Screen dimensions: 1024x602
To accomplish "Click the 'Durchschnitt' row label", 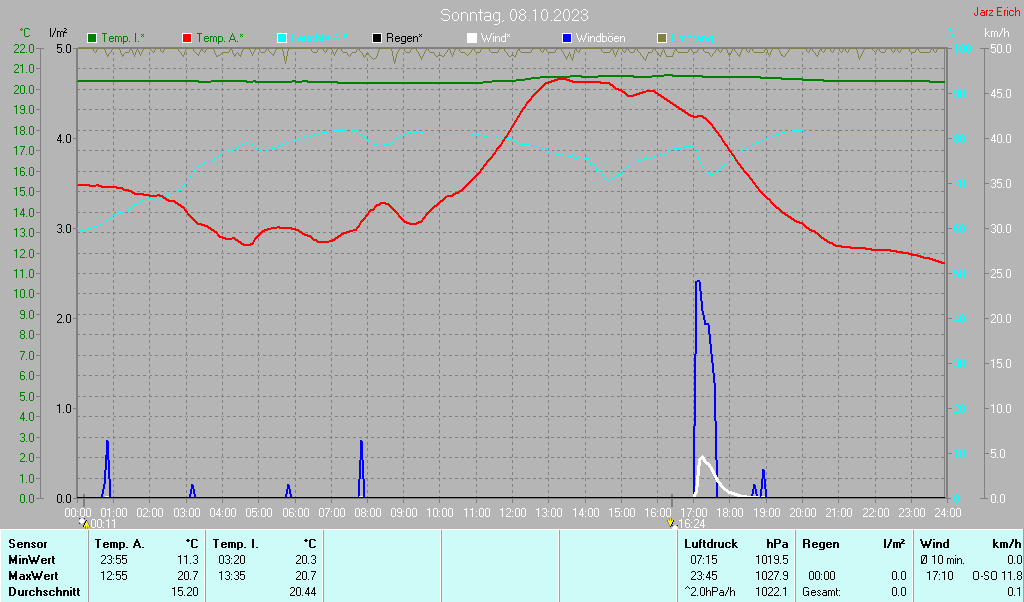I will pos(44,592).
